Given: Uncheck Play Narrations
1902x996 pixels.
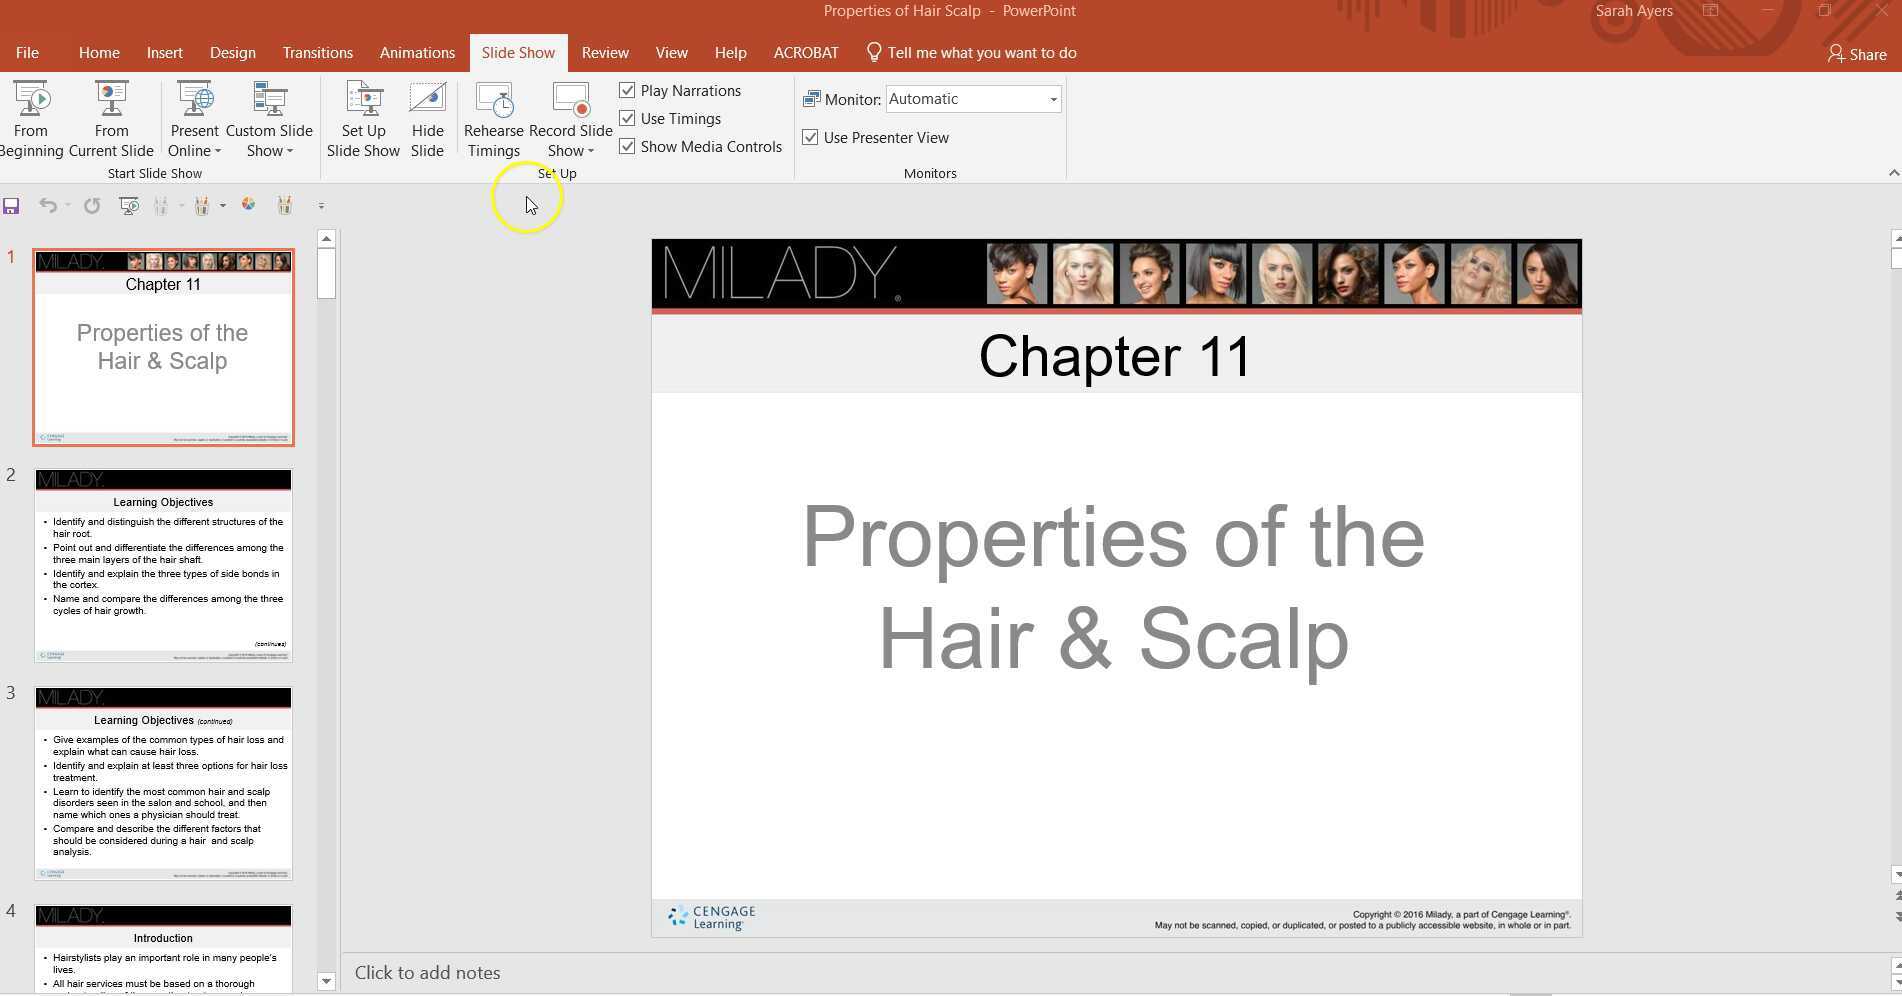Looking at the screenshot, I should [627, 91].
